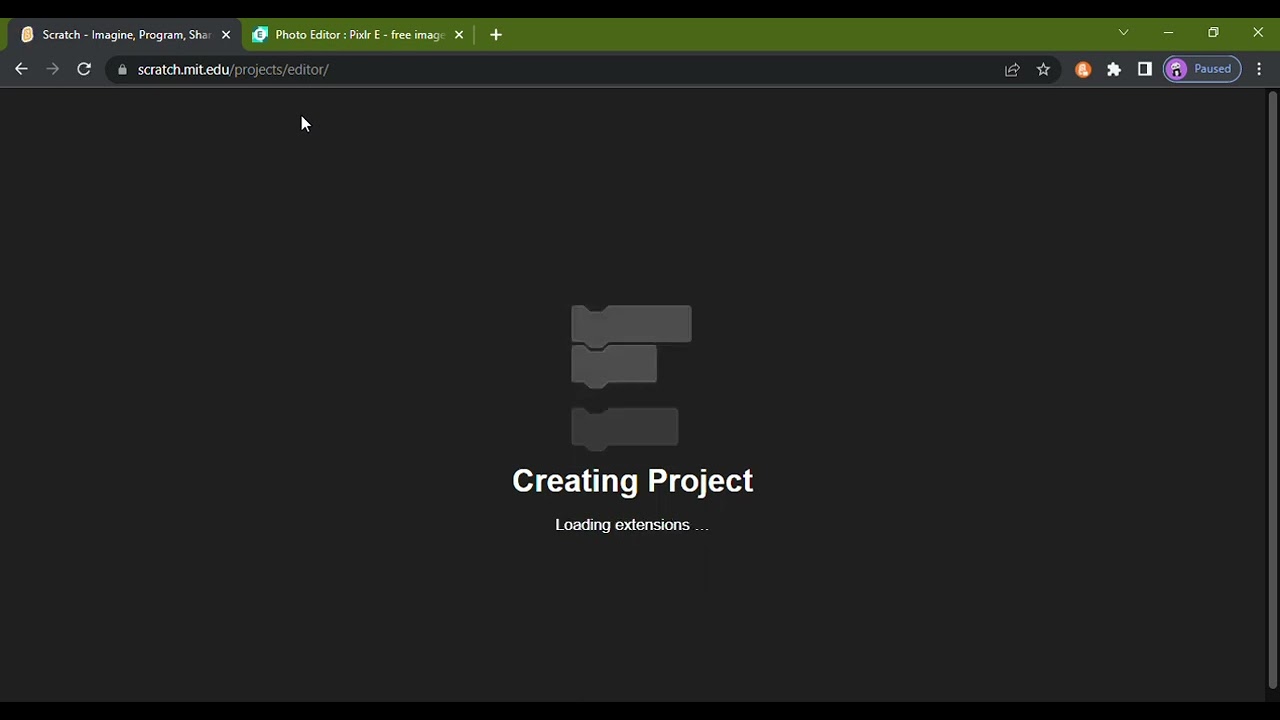Close the browser window
Screen dimensions: 1280x720
coord(1258,33)
